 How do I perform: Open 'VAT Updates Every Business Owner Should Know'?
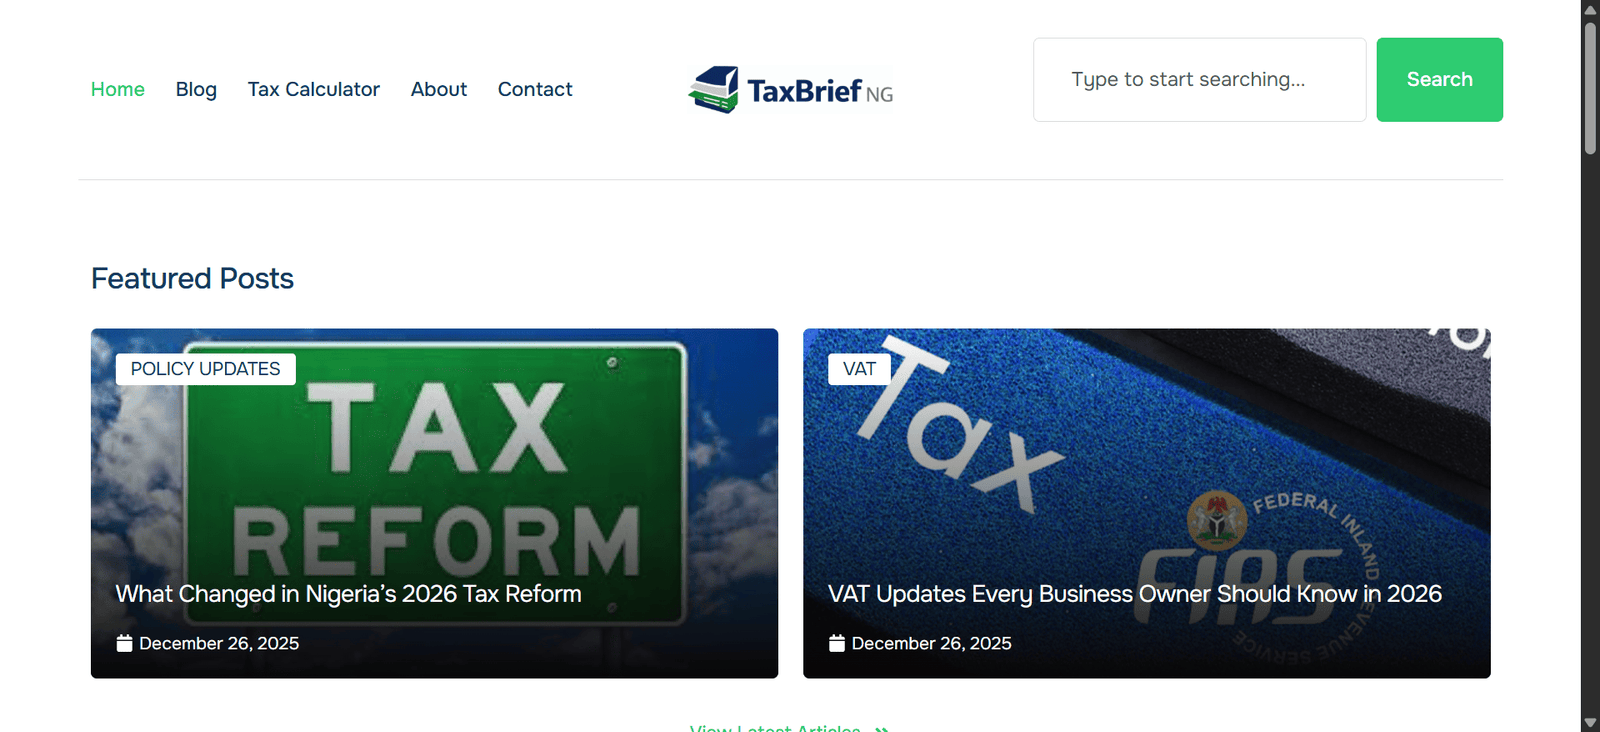pos(1135,594)
